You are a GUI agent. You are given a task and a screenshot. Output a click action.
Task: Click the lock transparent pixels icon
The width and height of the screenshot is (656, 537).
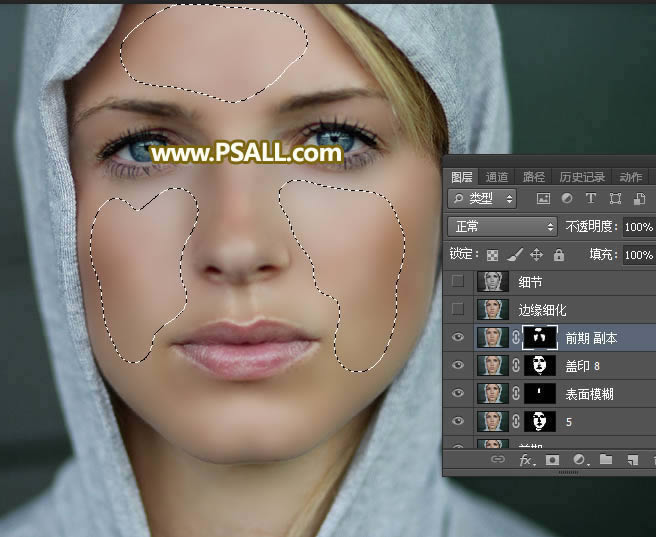(492, 255)
